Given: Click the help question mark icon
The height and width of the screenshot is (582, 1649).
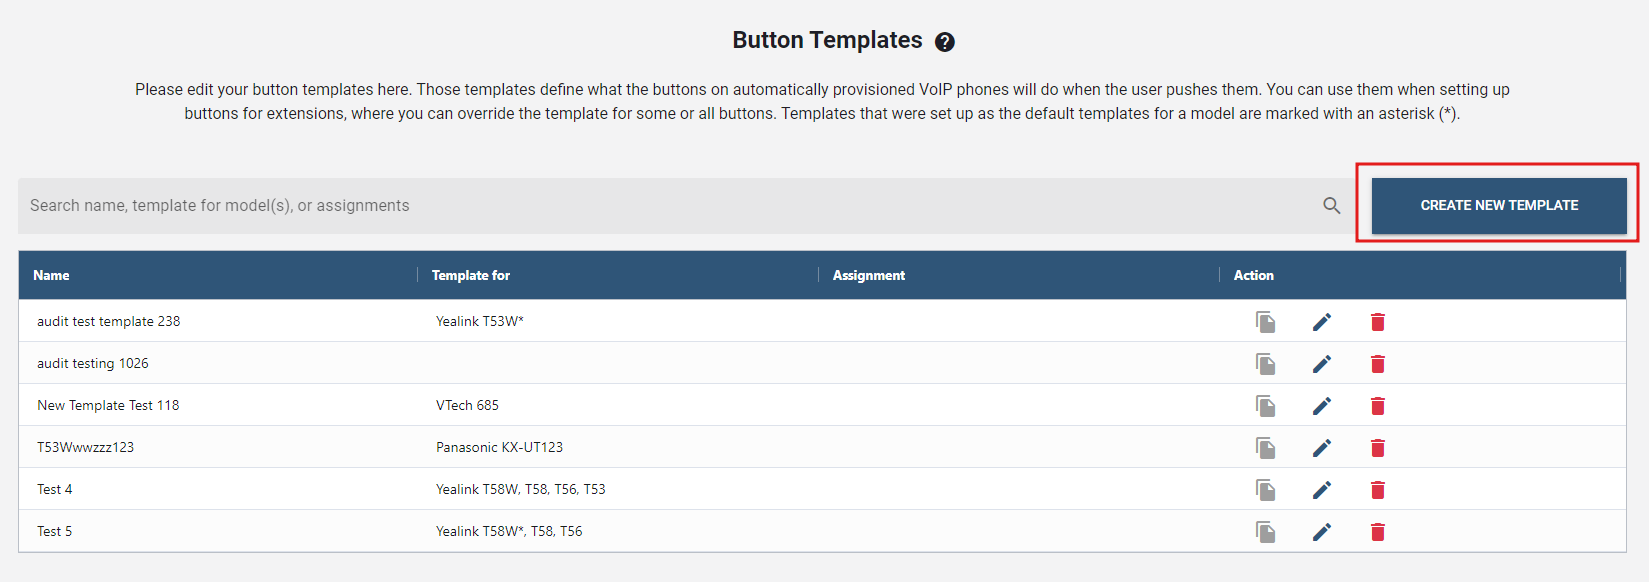Looking at the screenshot, I should (944, 42).
